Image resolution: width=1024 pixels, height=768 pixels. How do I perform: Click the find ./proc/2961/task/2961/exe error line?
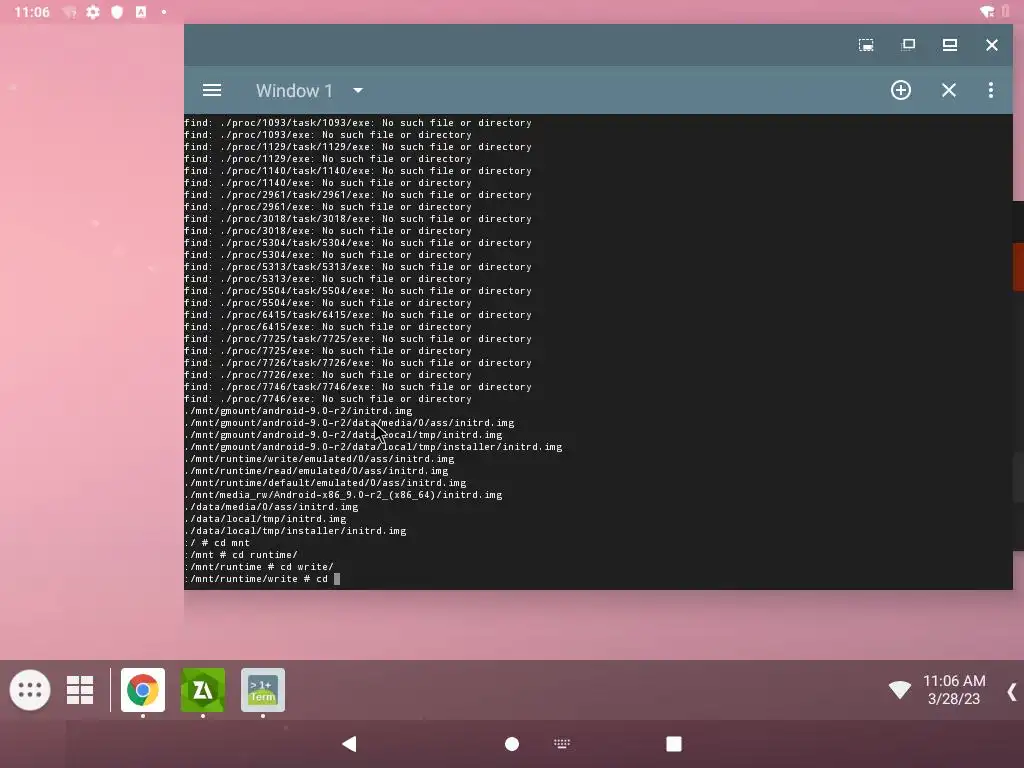[x=358, y=195]
